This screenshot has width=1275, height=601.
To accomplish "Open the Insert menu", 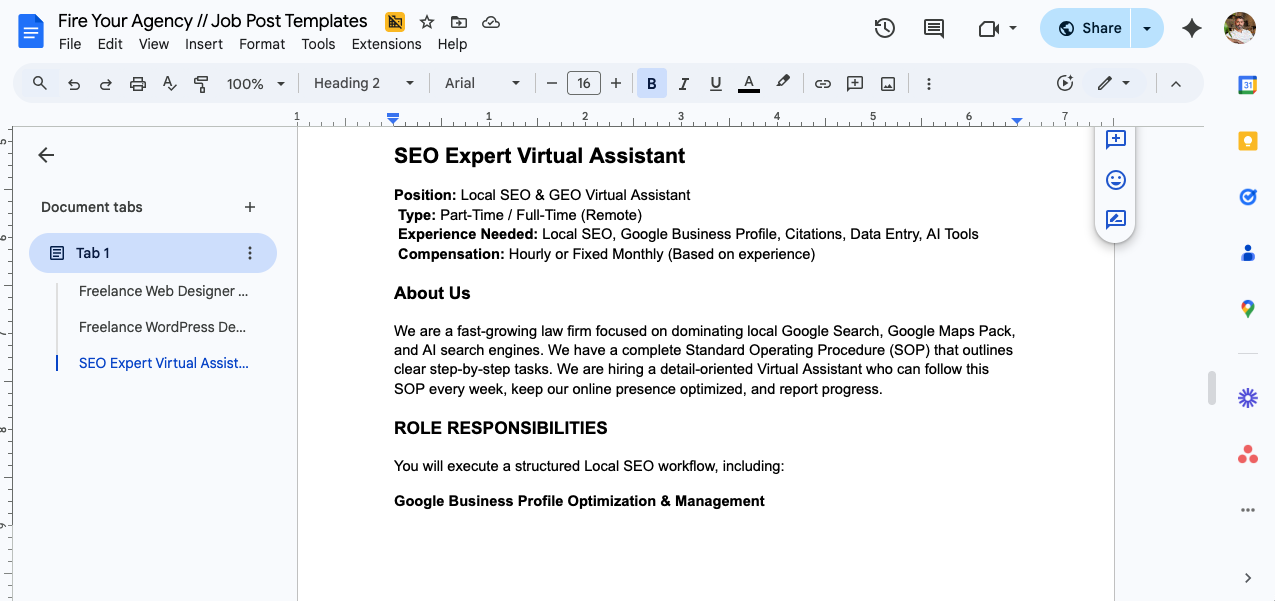I will pyautogui.click(x=204, y=44).
